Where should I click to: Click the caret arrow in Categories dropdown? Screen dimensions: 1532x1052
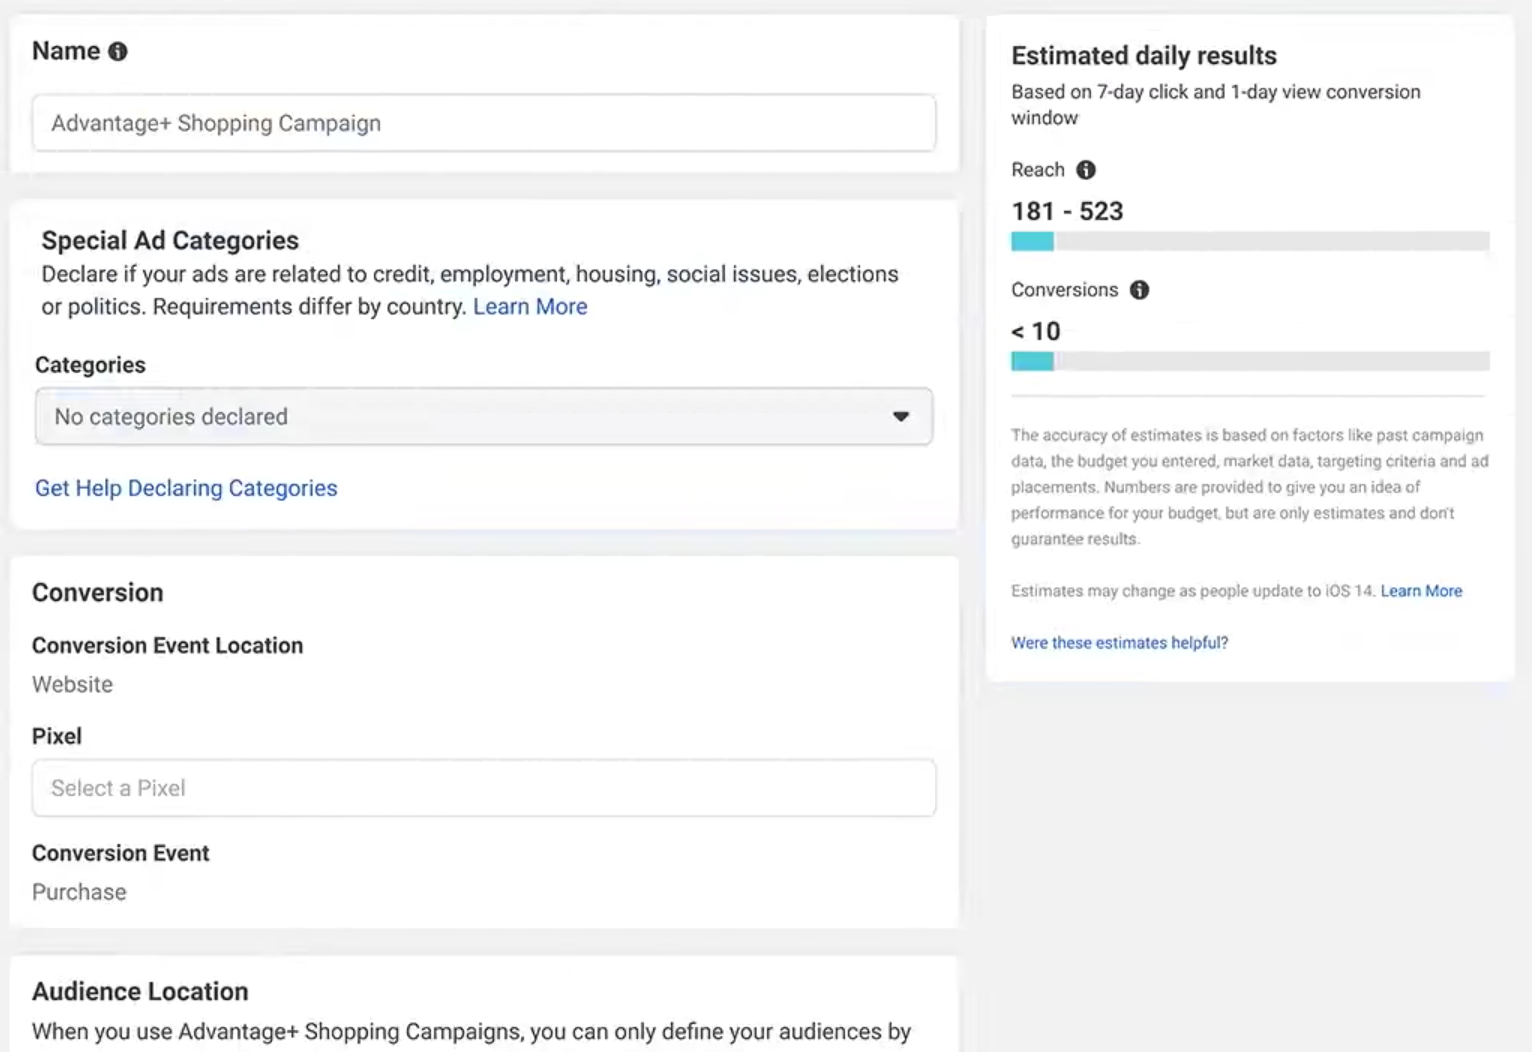[x=900, y=417]
